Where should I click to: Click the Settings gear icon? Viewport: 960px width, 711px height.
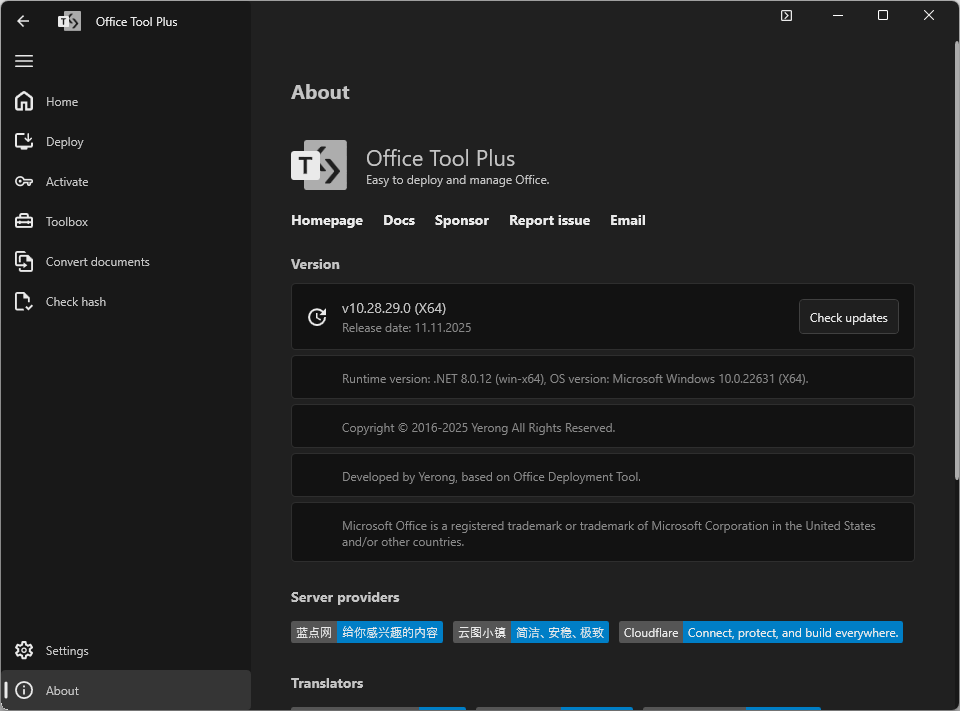click(24, 650)
